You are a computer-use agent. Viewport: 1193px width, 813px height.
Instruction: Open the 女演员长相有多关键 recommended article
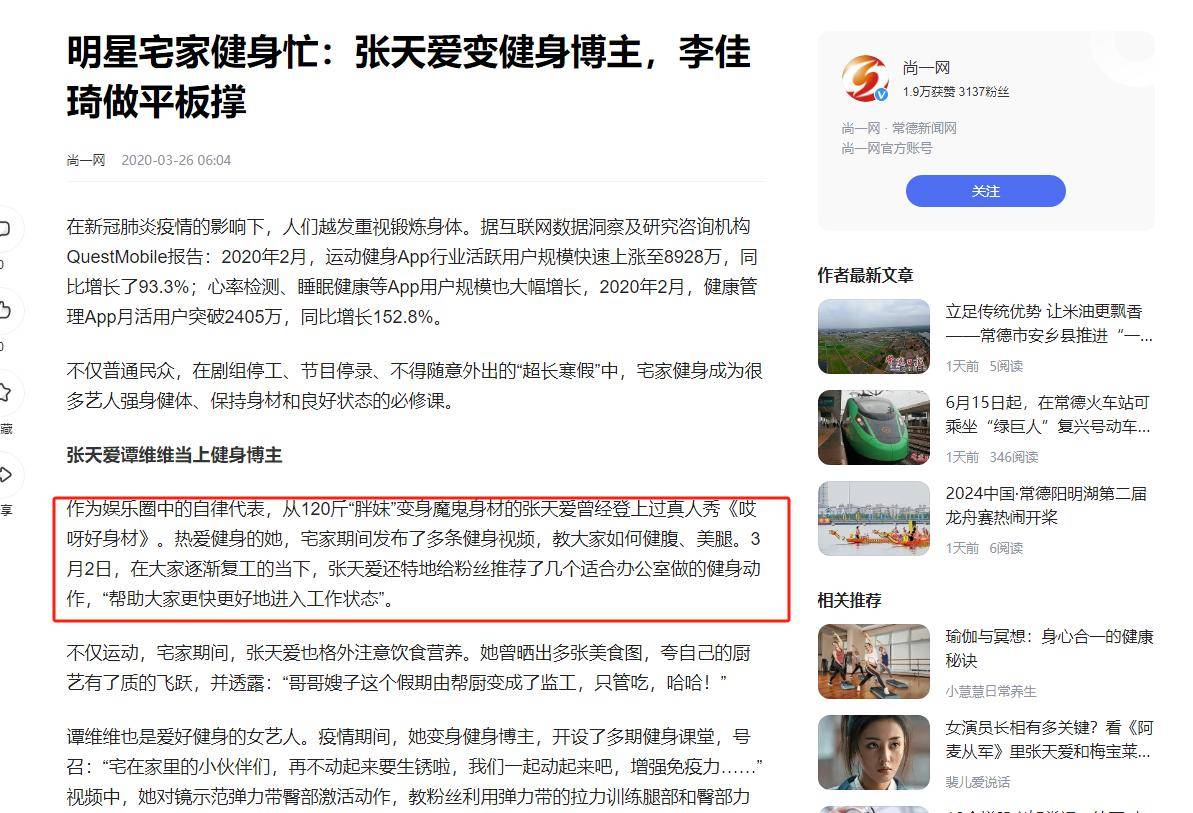[1049, 740]
